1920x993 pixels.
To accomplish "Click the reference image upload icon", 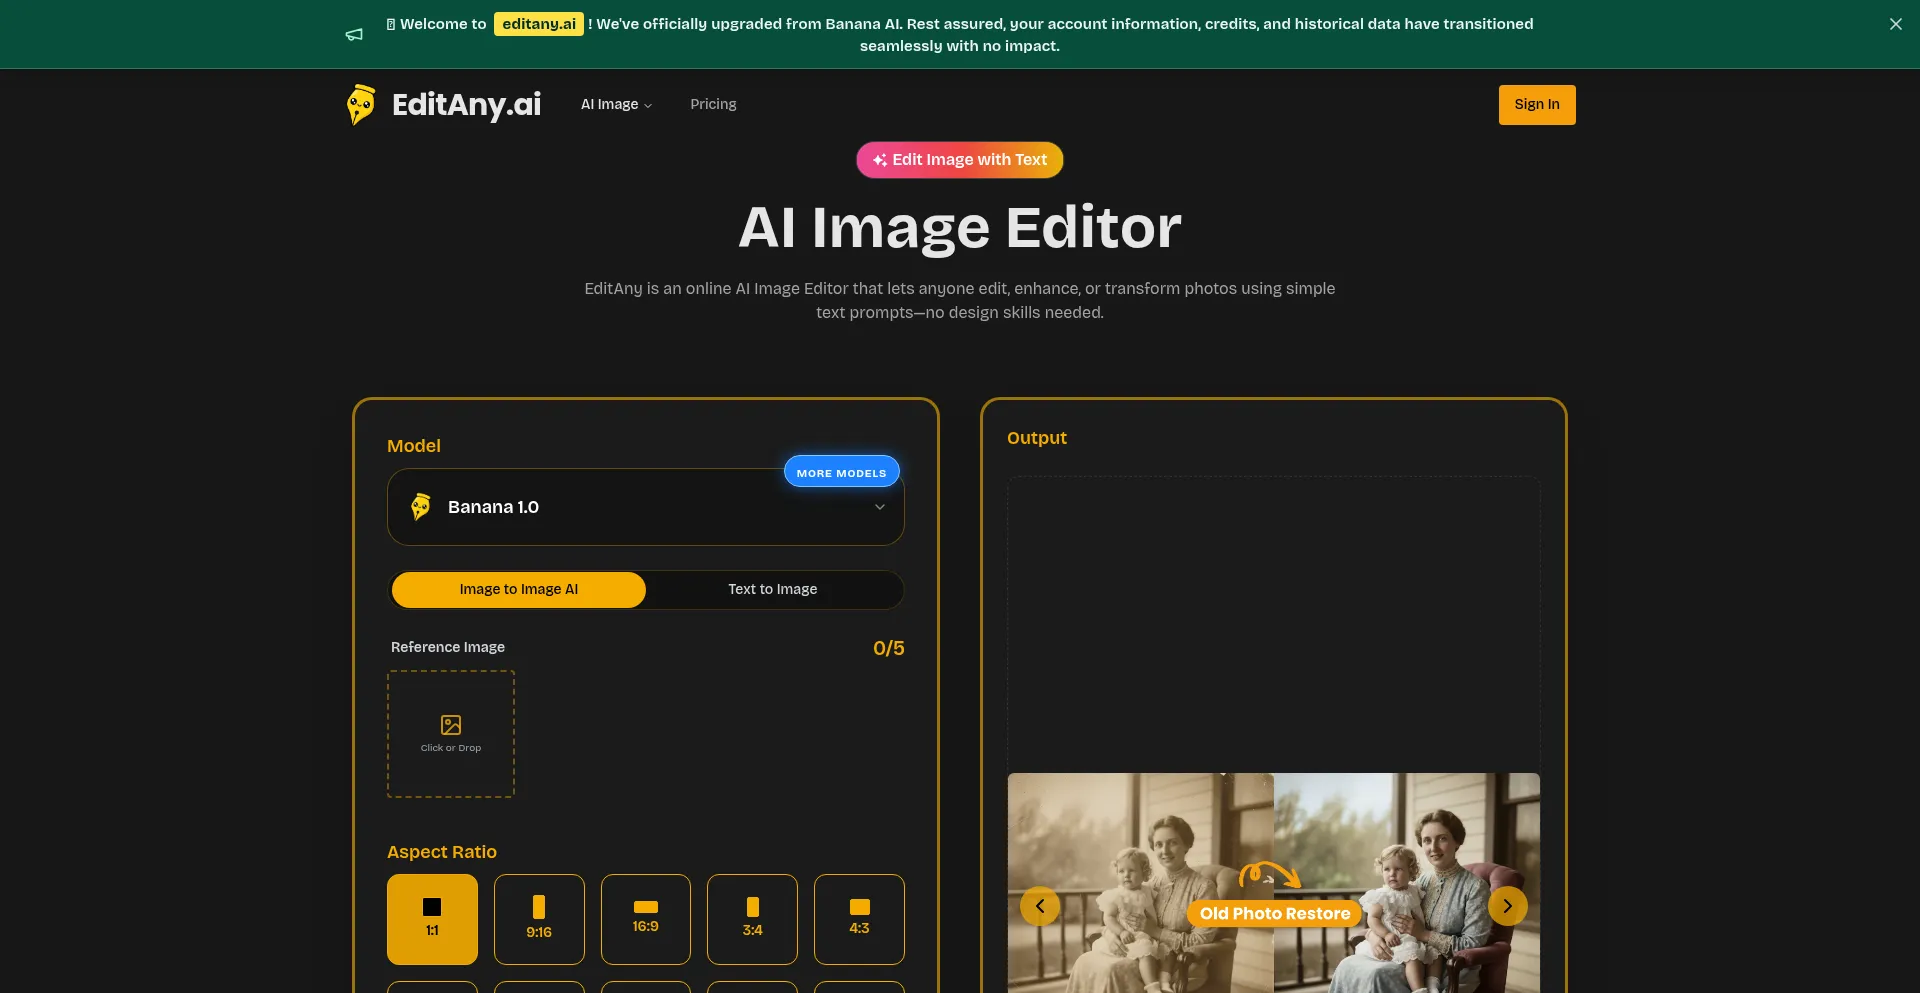I will point(451,724).
